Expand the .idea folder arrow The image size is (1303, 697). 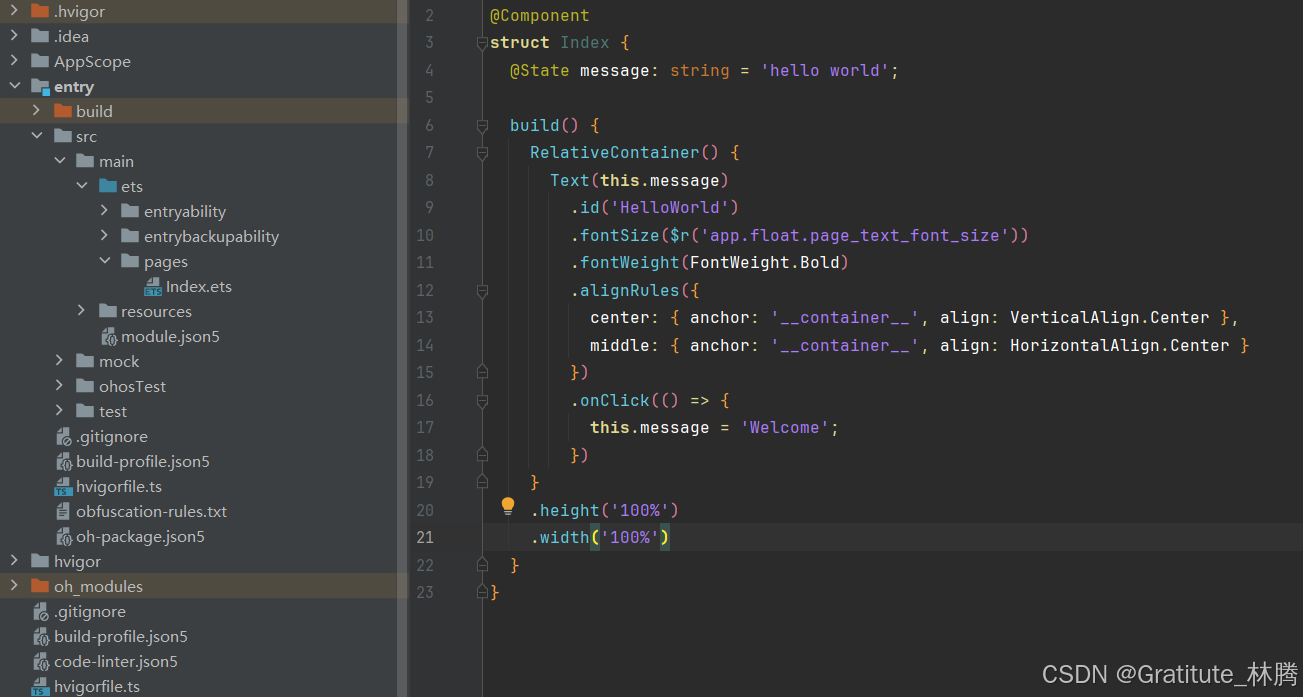[14, 36]
